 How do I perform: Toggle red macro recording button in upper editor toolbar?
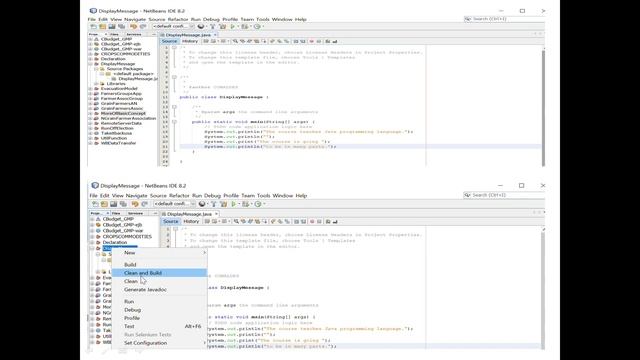[x=312, y=41]
